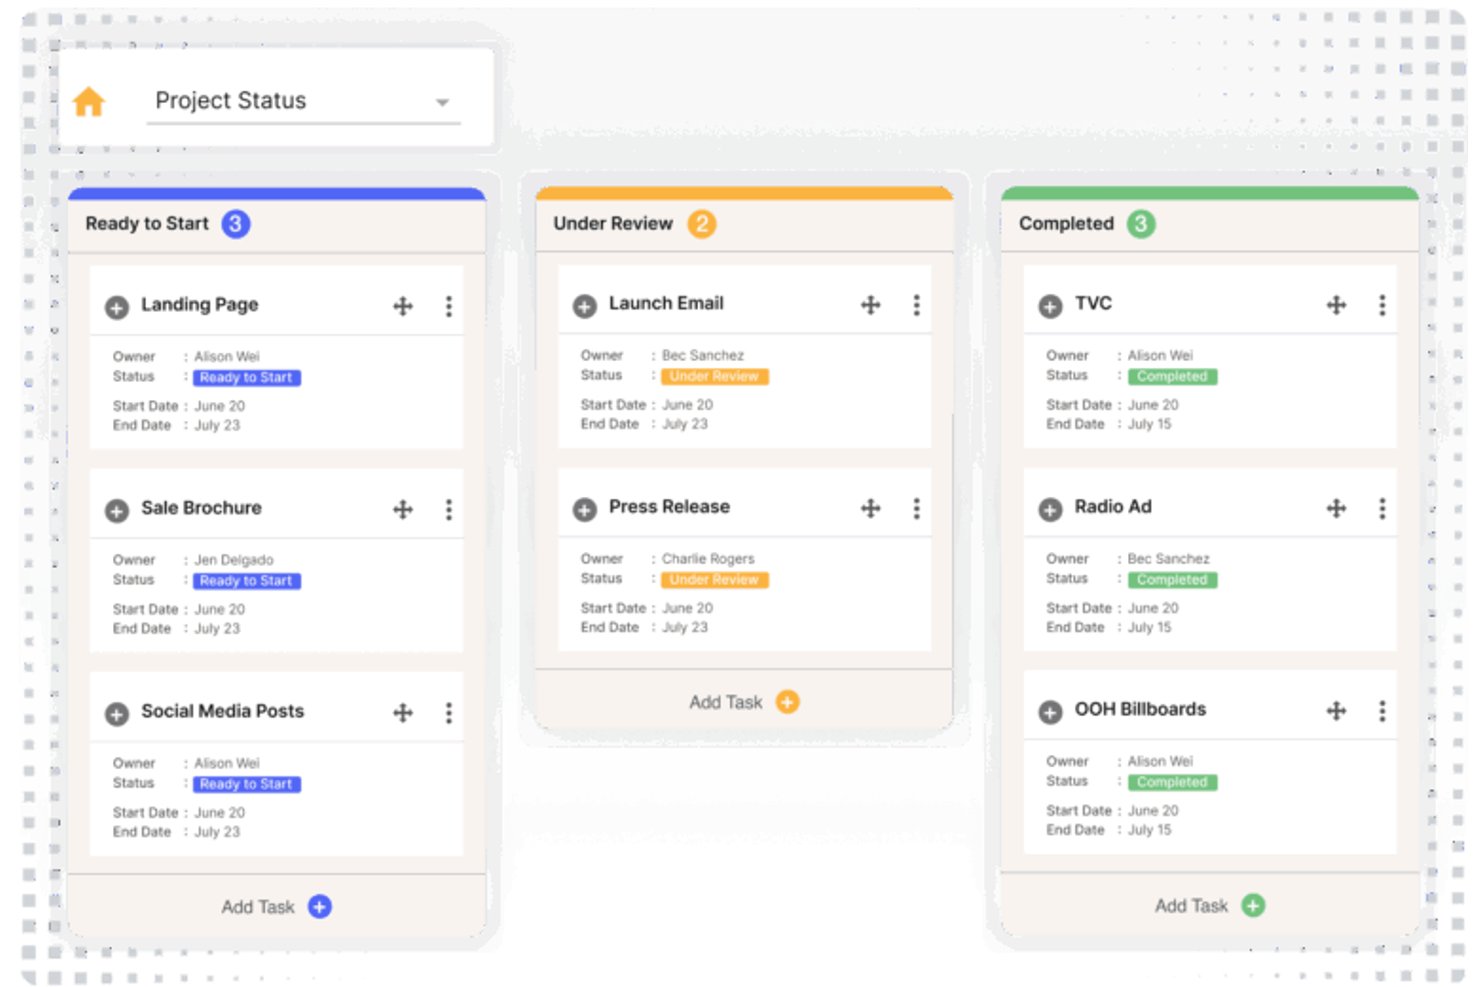Open the Project Status dropdown
Viewport: 1480px width, 987px height.
point(303,101)
